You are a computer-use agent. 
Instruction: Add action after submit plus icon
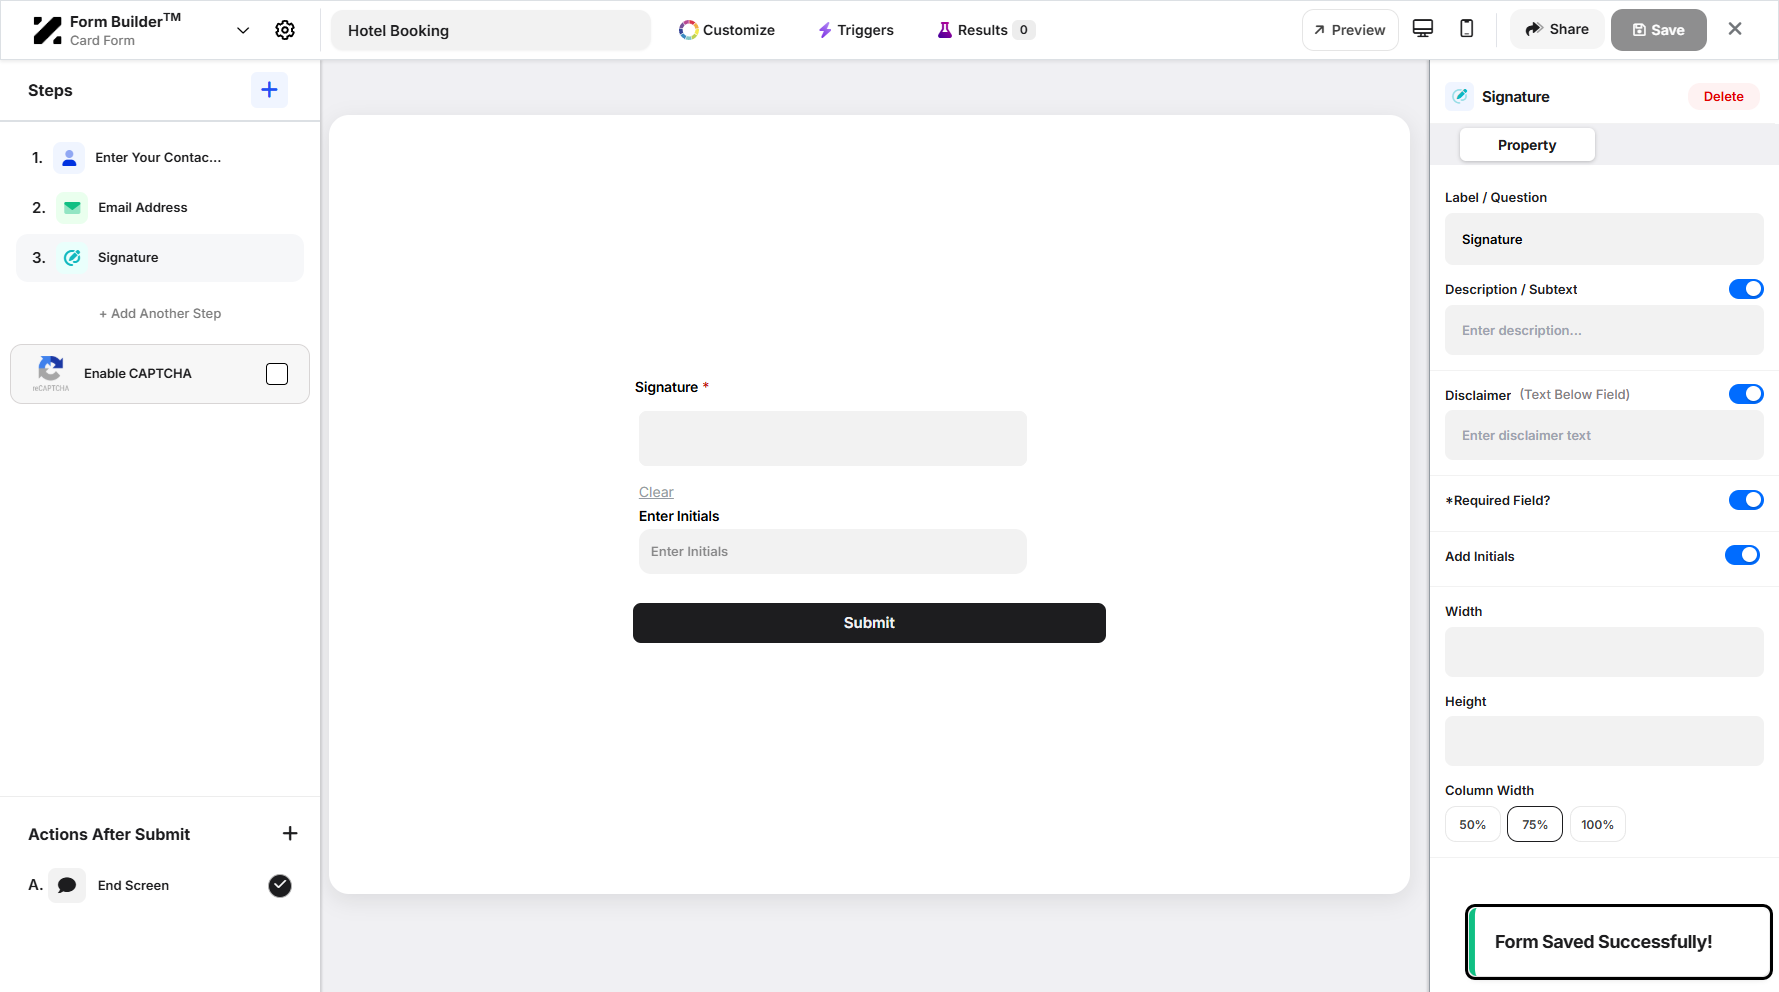290,834
